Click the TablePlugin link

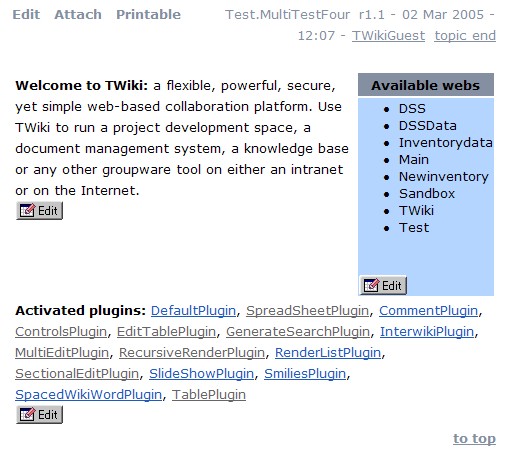pos(209,395)
